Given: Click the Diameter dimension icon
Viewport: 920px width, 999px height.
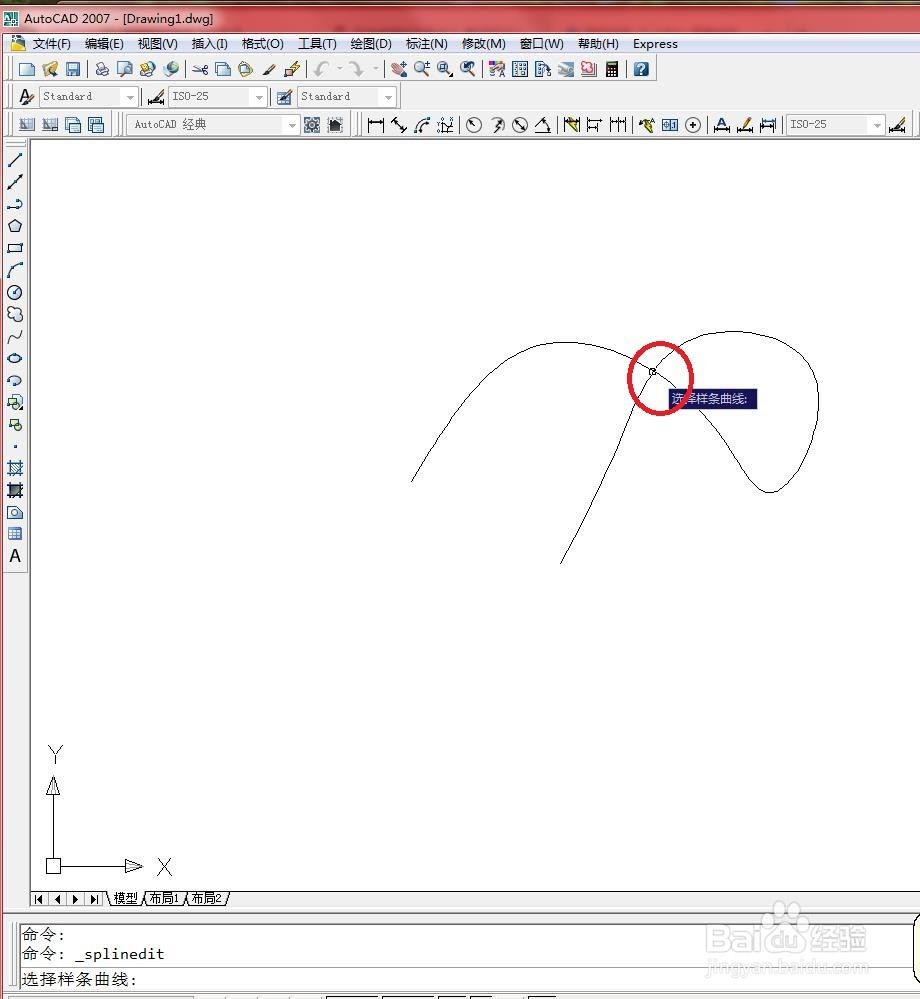Looking at the screenshot, I should 520,125.
